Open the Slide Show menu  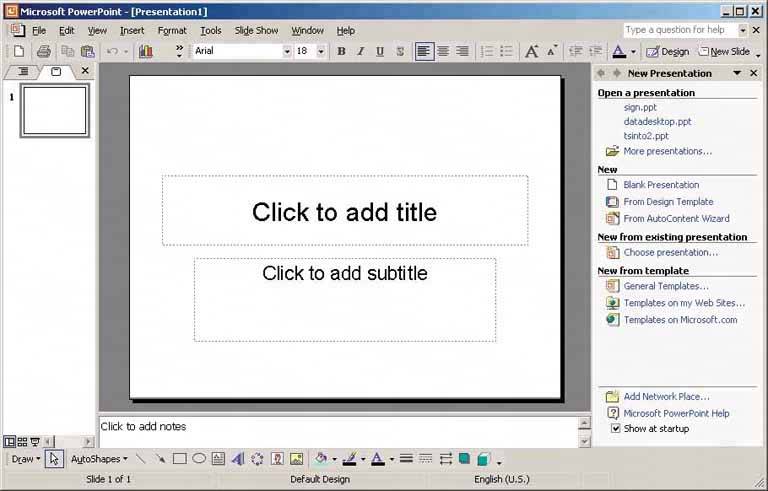[256, 30]
